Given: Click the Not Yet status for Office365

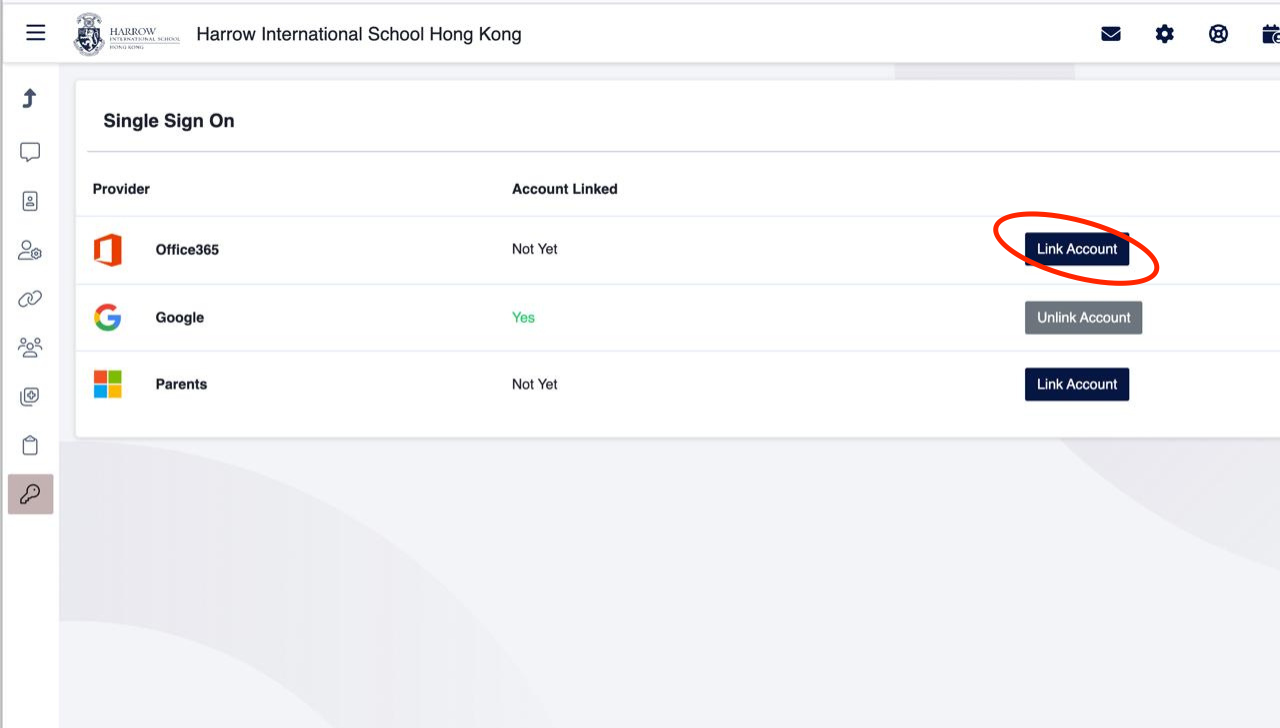Looking at the screenshot, I should point(535,249).
